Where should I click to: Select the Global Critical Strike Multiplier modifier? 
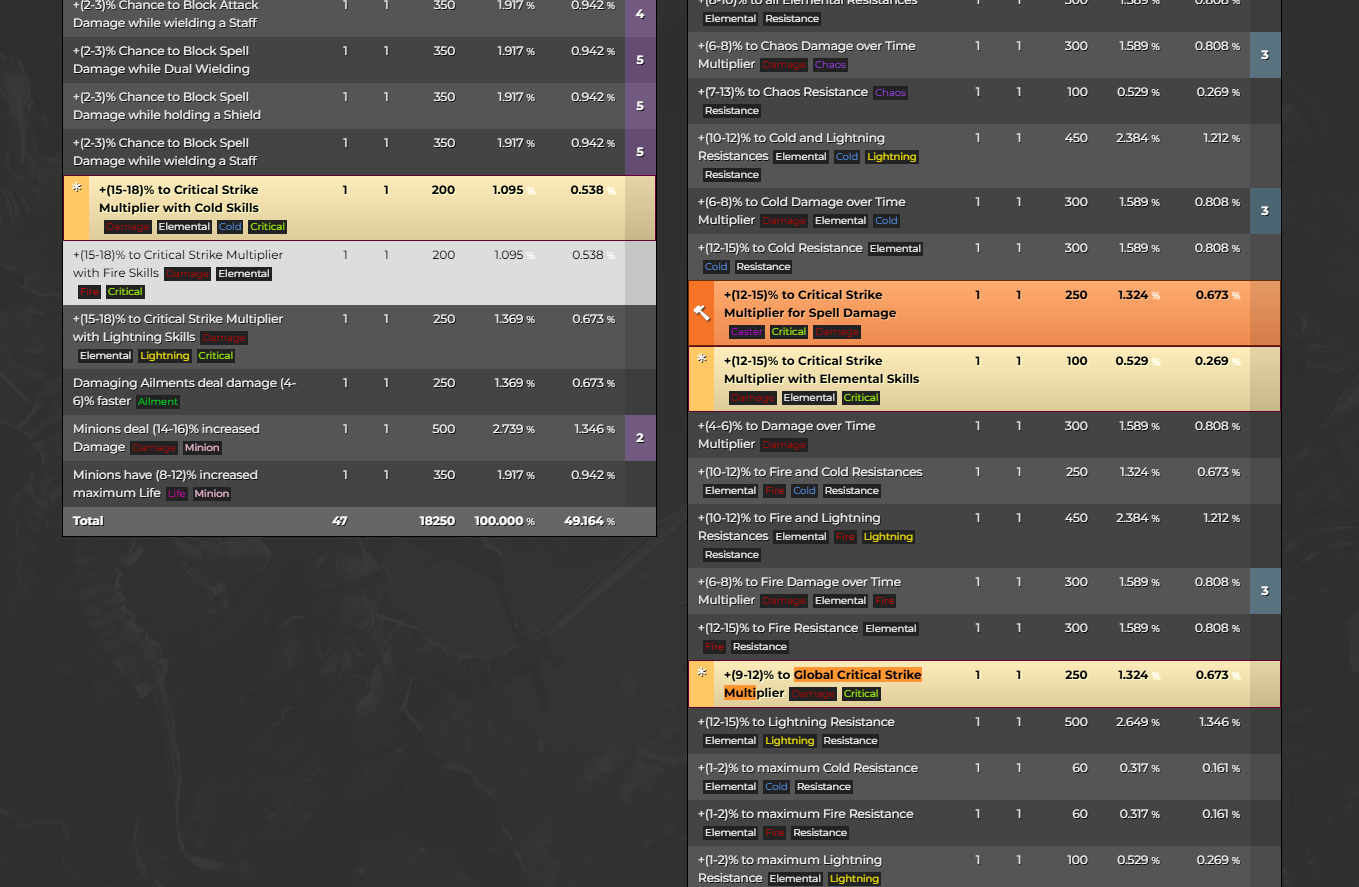tap(984, 684)
